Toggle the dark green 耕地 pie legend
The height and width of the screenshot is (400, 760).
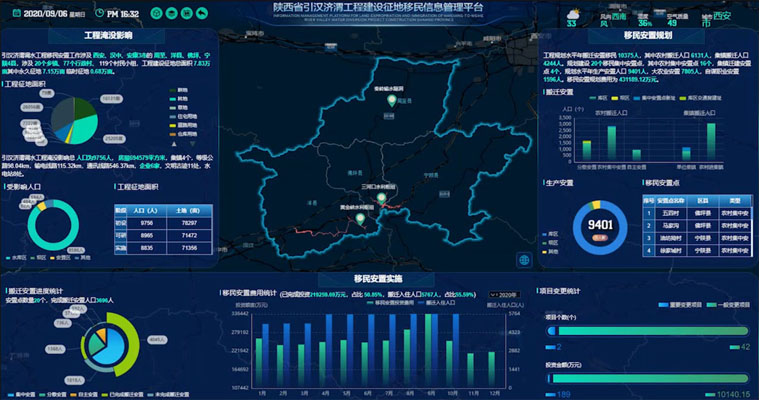[178, 90]
